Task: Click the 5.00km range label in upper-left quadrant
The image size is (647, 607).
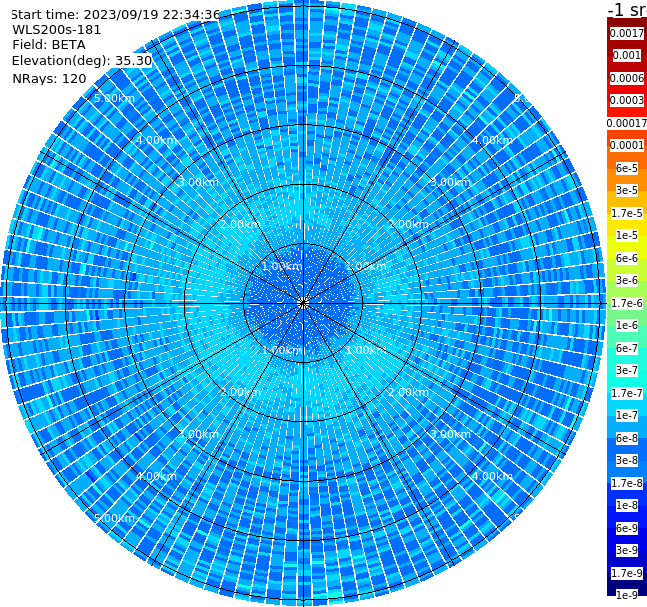Action: tap(114, 98)
